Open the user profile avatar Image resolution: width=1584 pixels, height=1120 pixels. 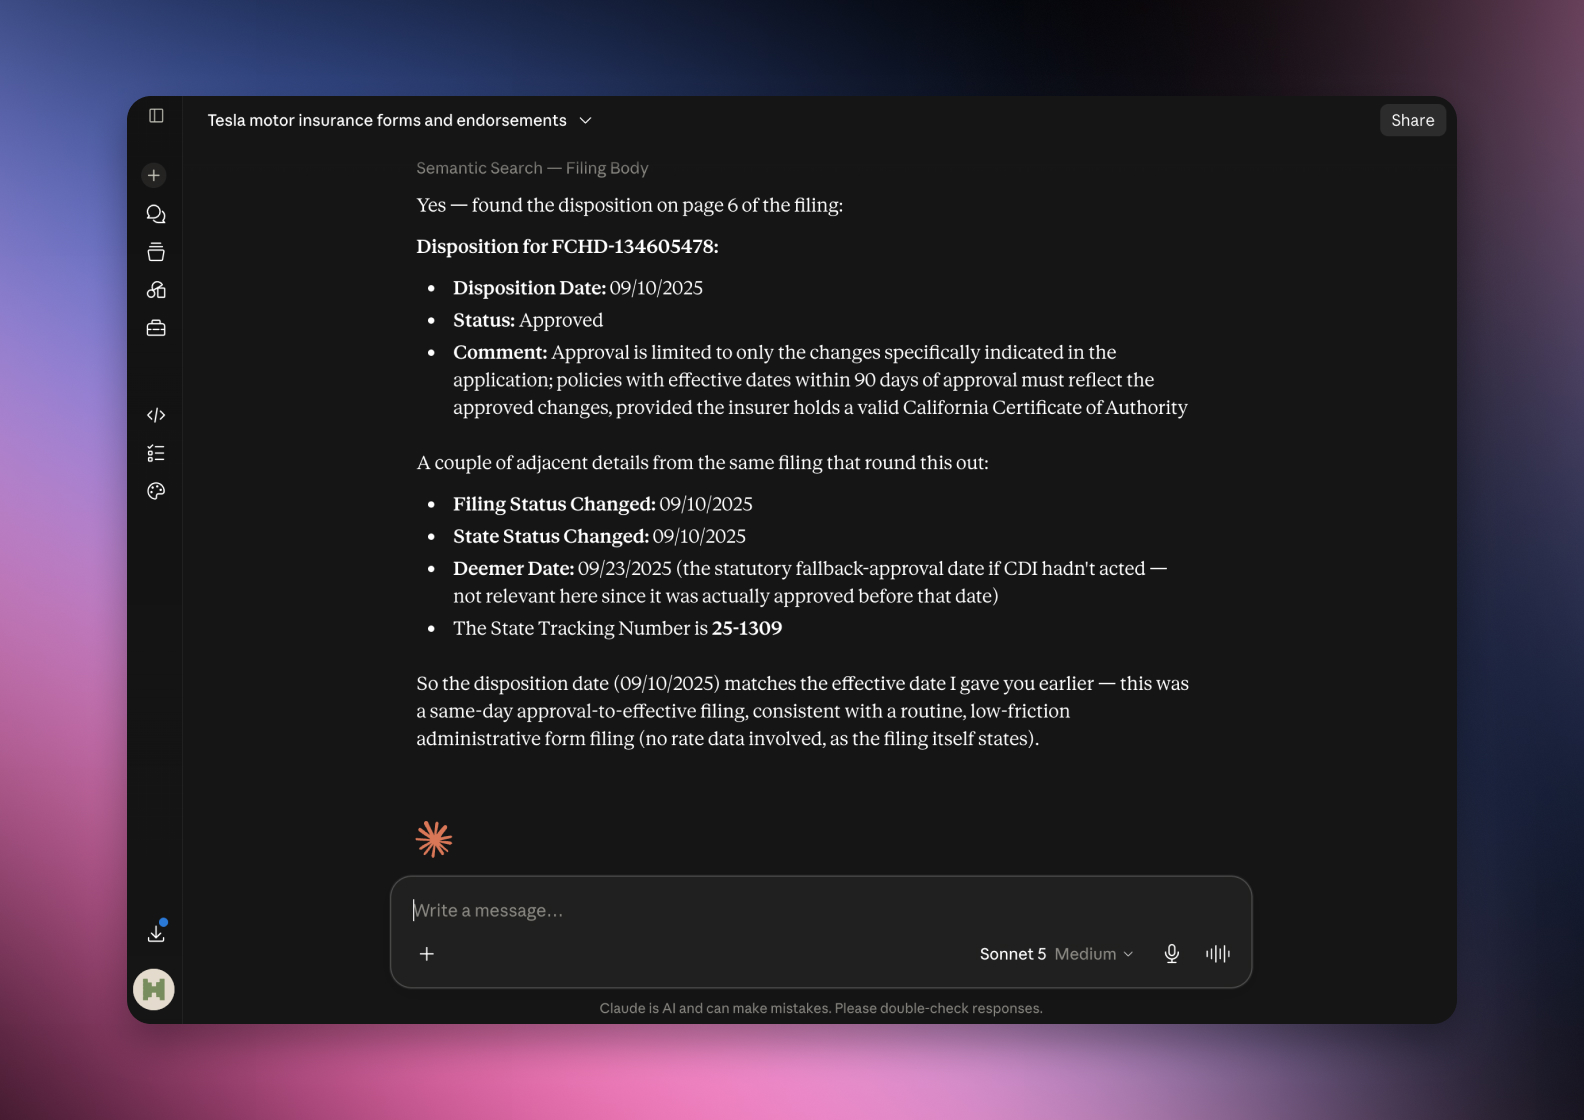(154, 990)
